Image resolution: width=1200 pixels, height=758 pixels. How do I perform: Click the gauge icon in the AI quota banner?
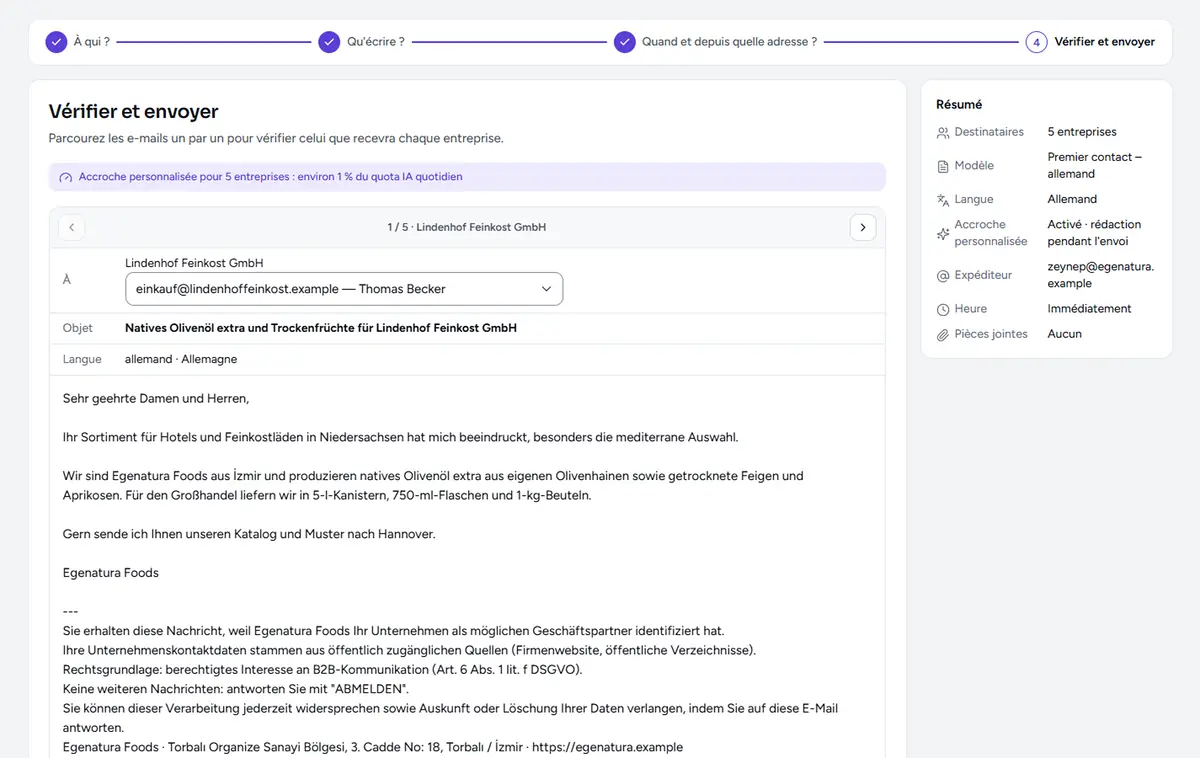tap(66, 177)
